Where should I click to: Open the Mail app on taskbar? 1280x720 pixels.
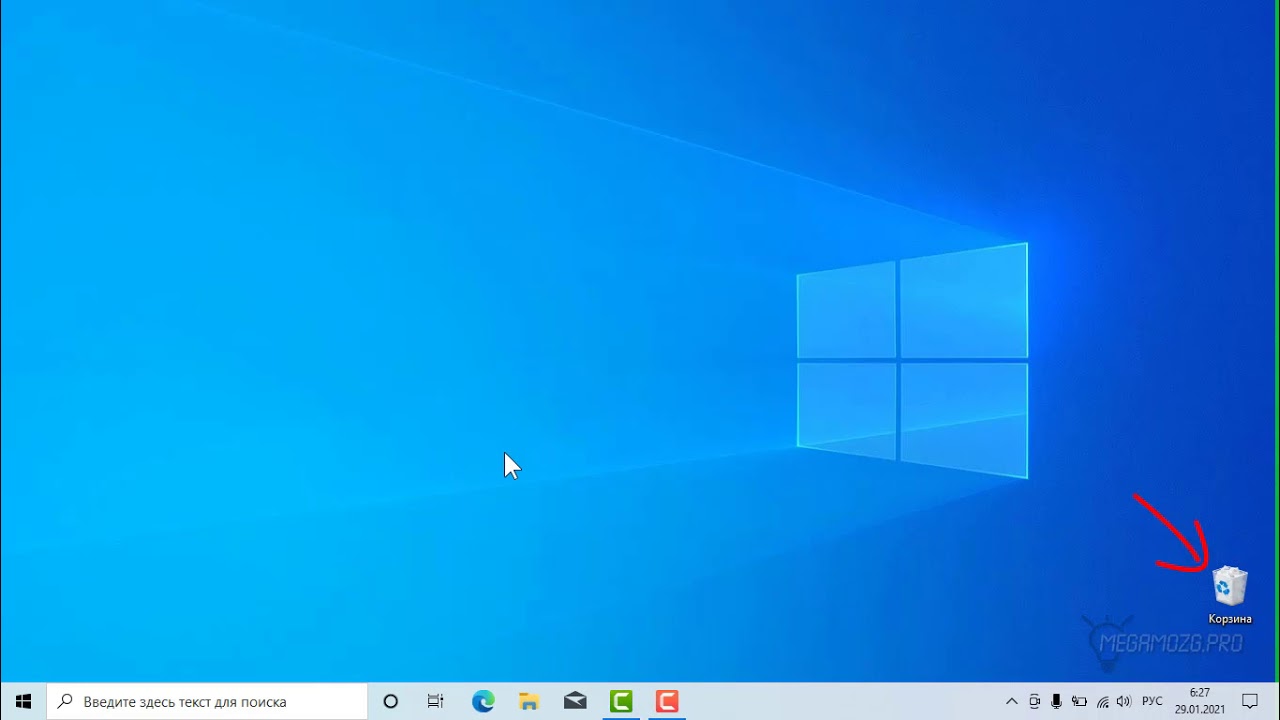point(575,701)
